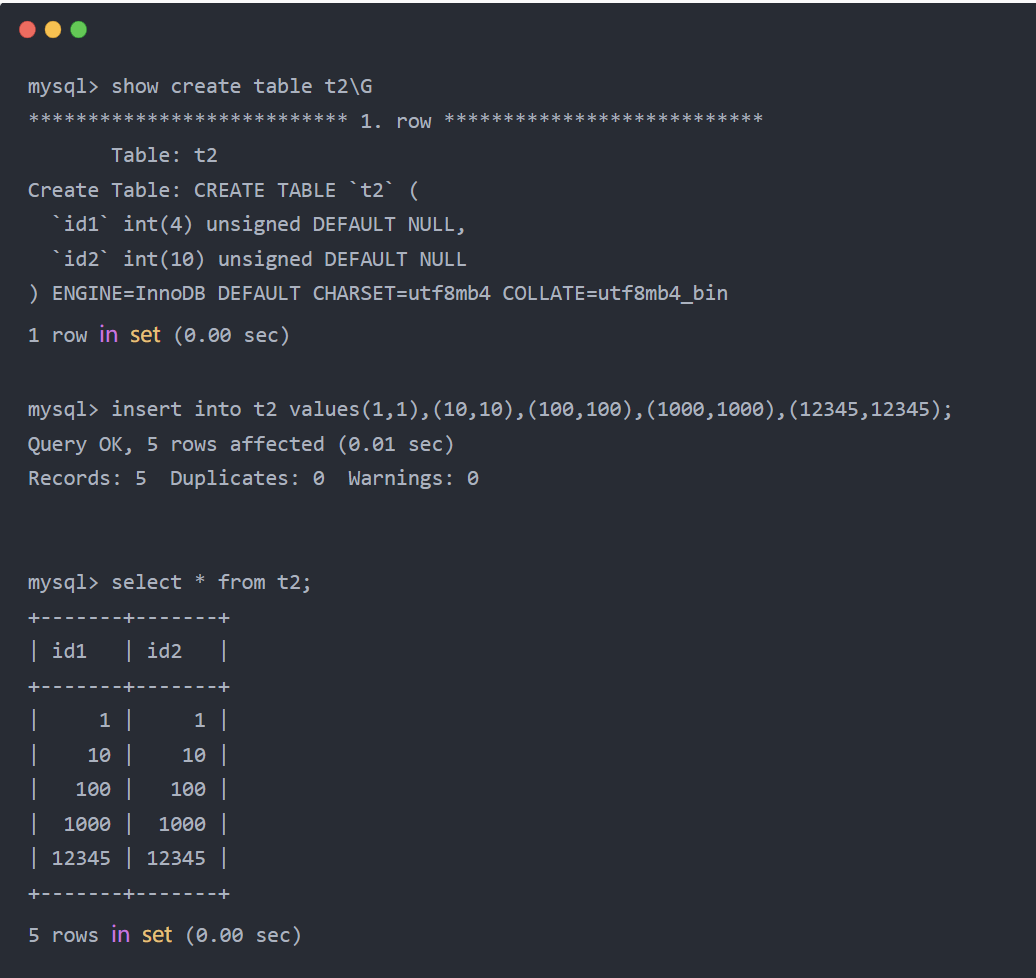Click the 'Table: t2' output line
Screen dimensions: 1036x978
(x=164, y=155)
